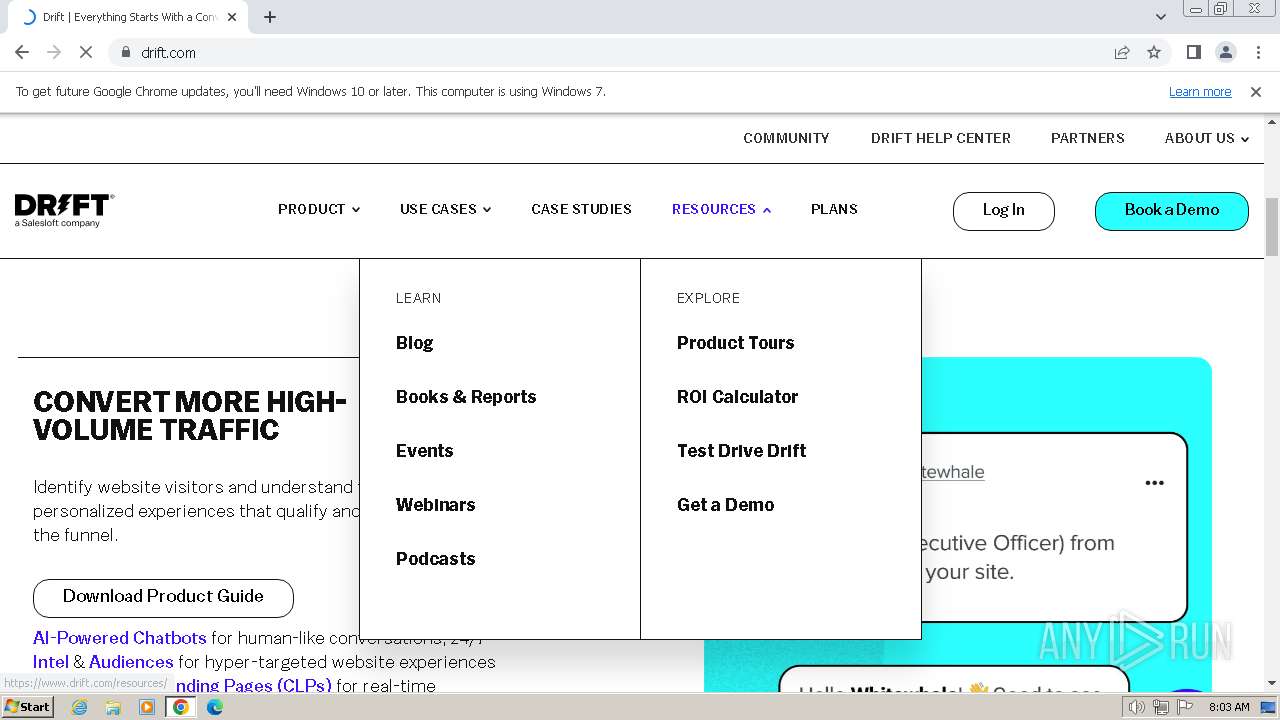Open Action Center flag icon
Viewport: 1280px width, 720px height.
[1184, 707]
